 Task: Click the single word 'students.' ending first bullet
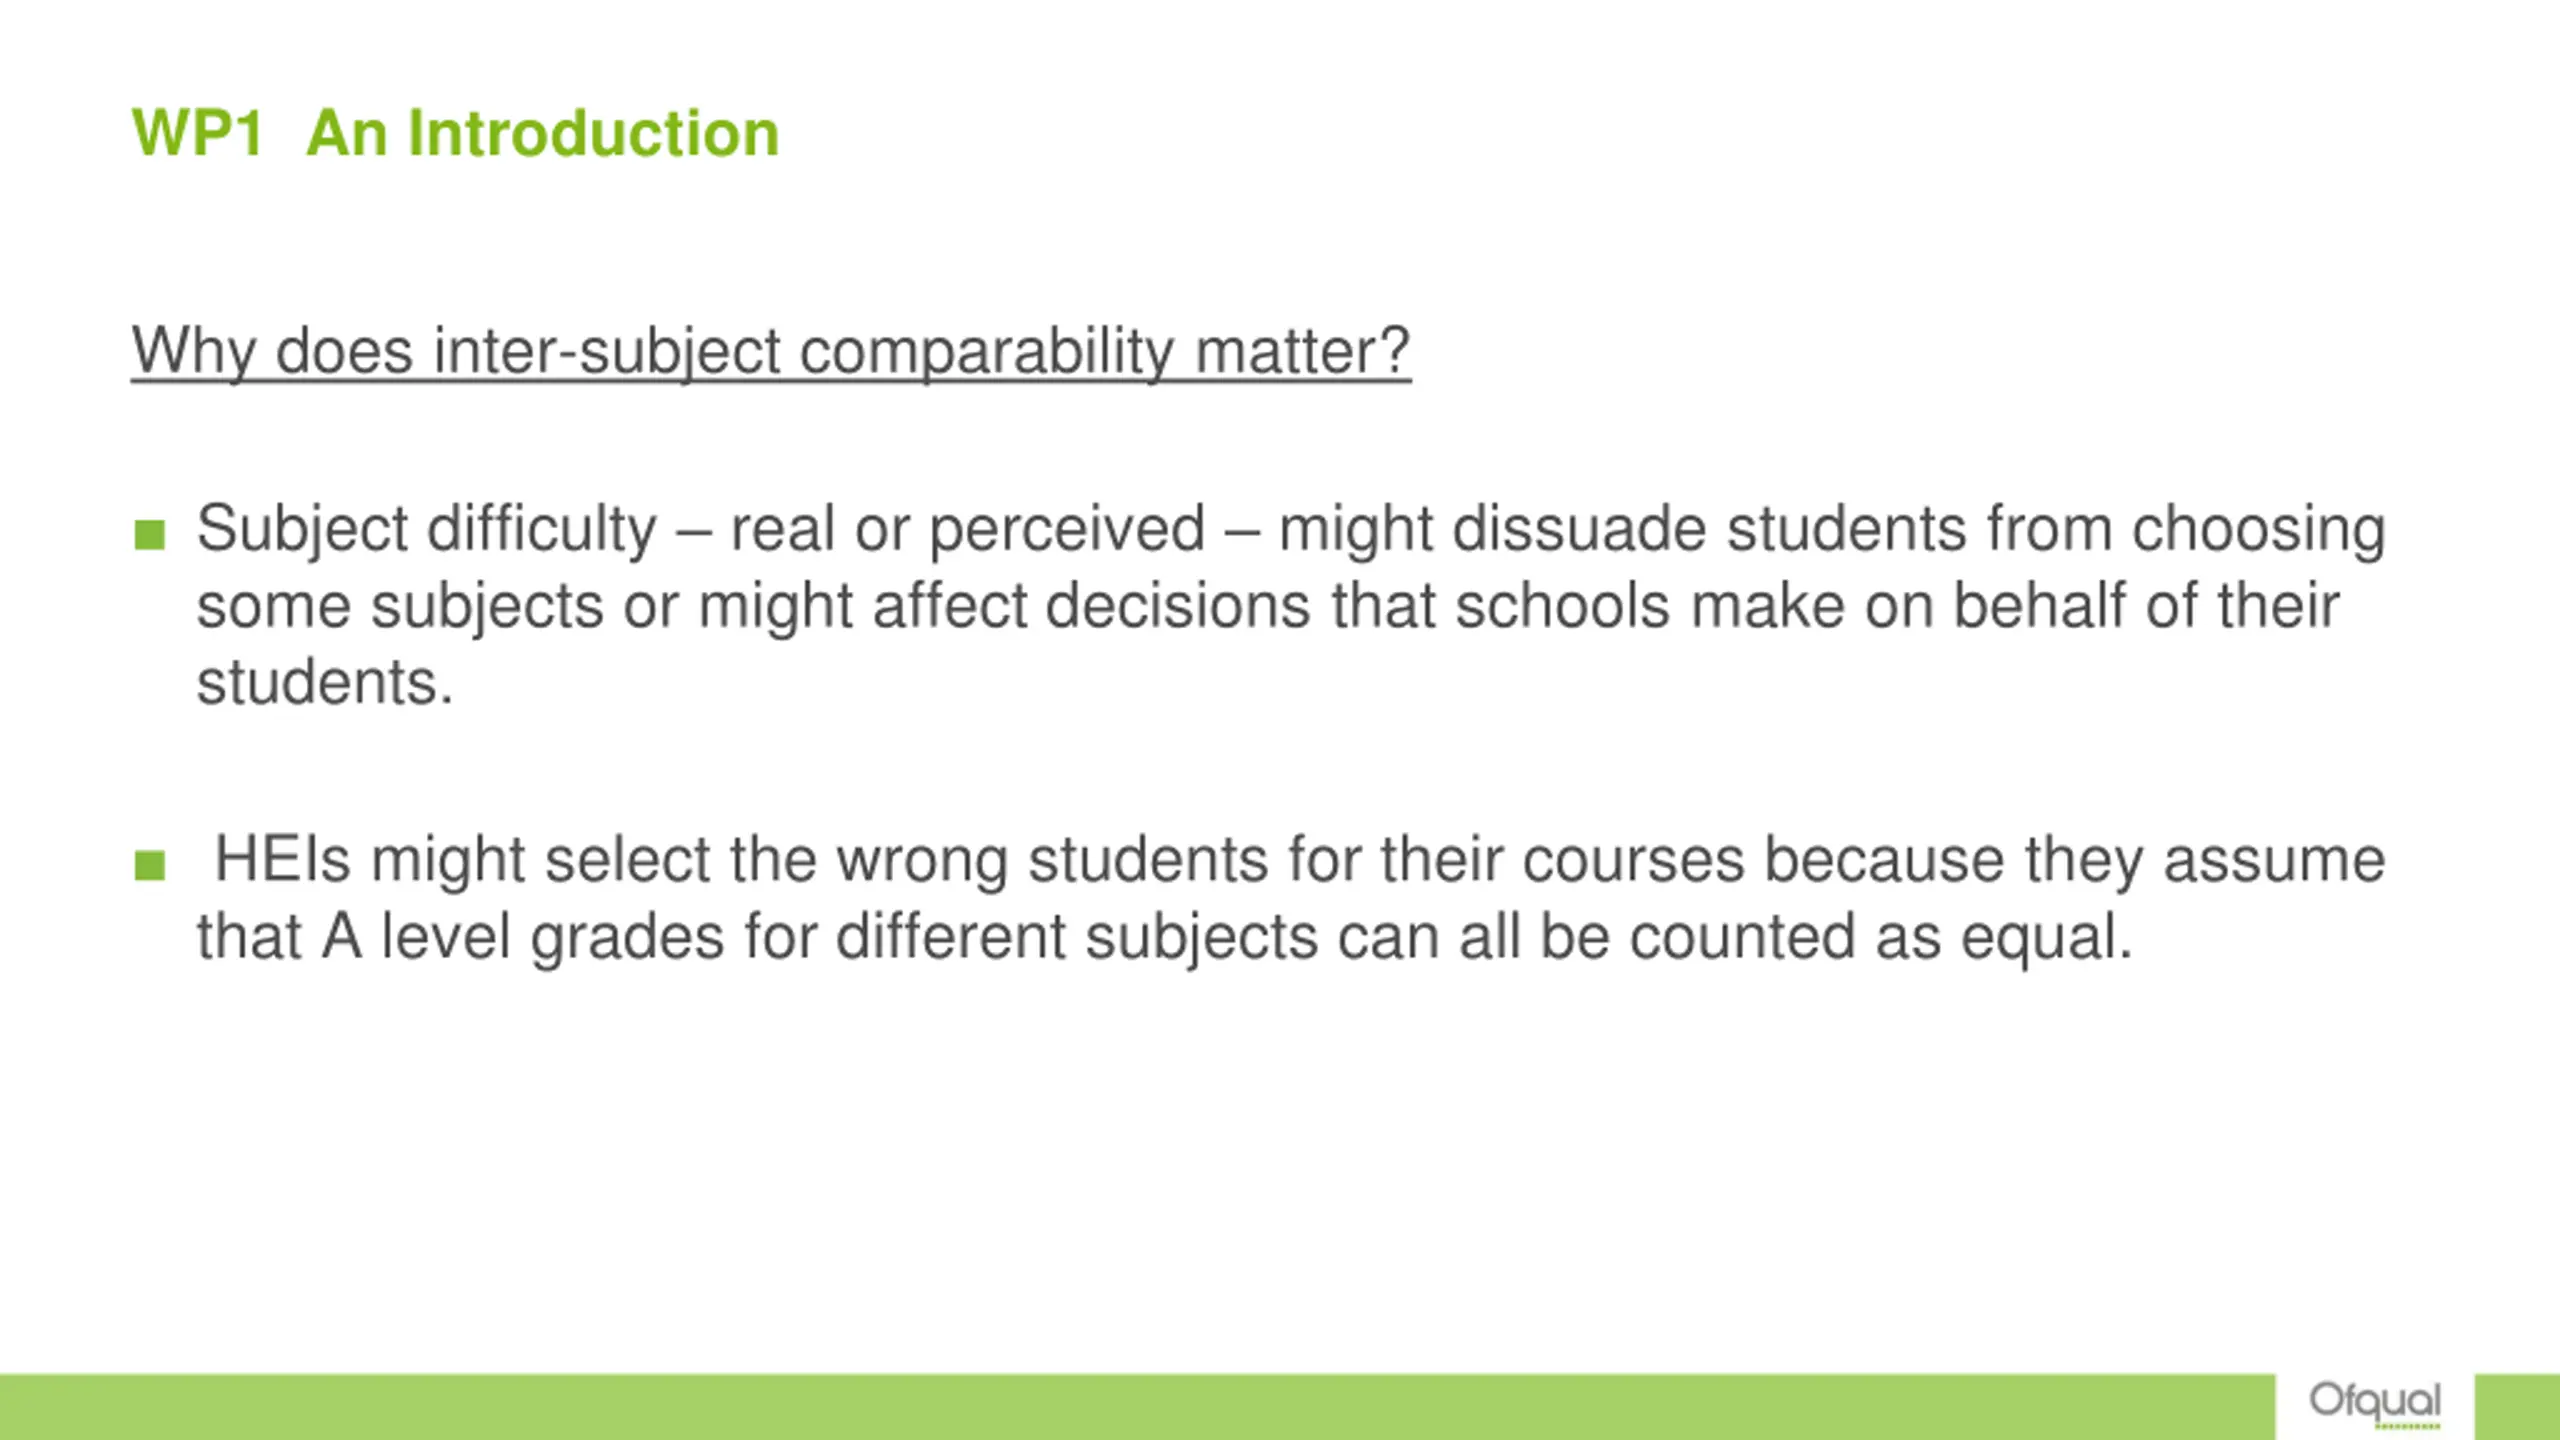(x=325, y=683)
